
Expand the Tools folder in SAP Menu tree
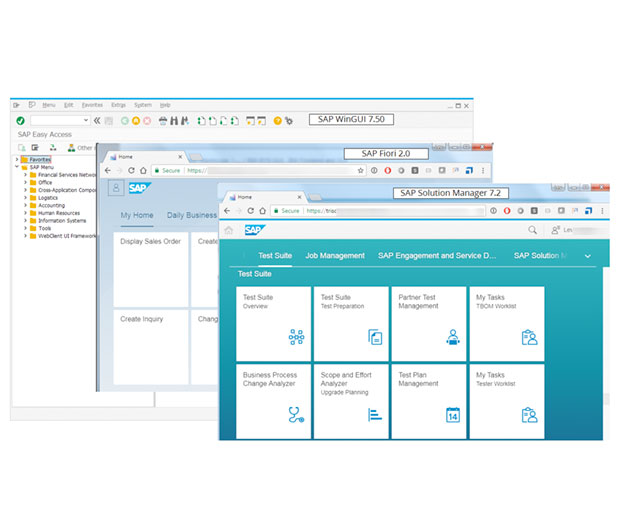coord(25,228)
